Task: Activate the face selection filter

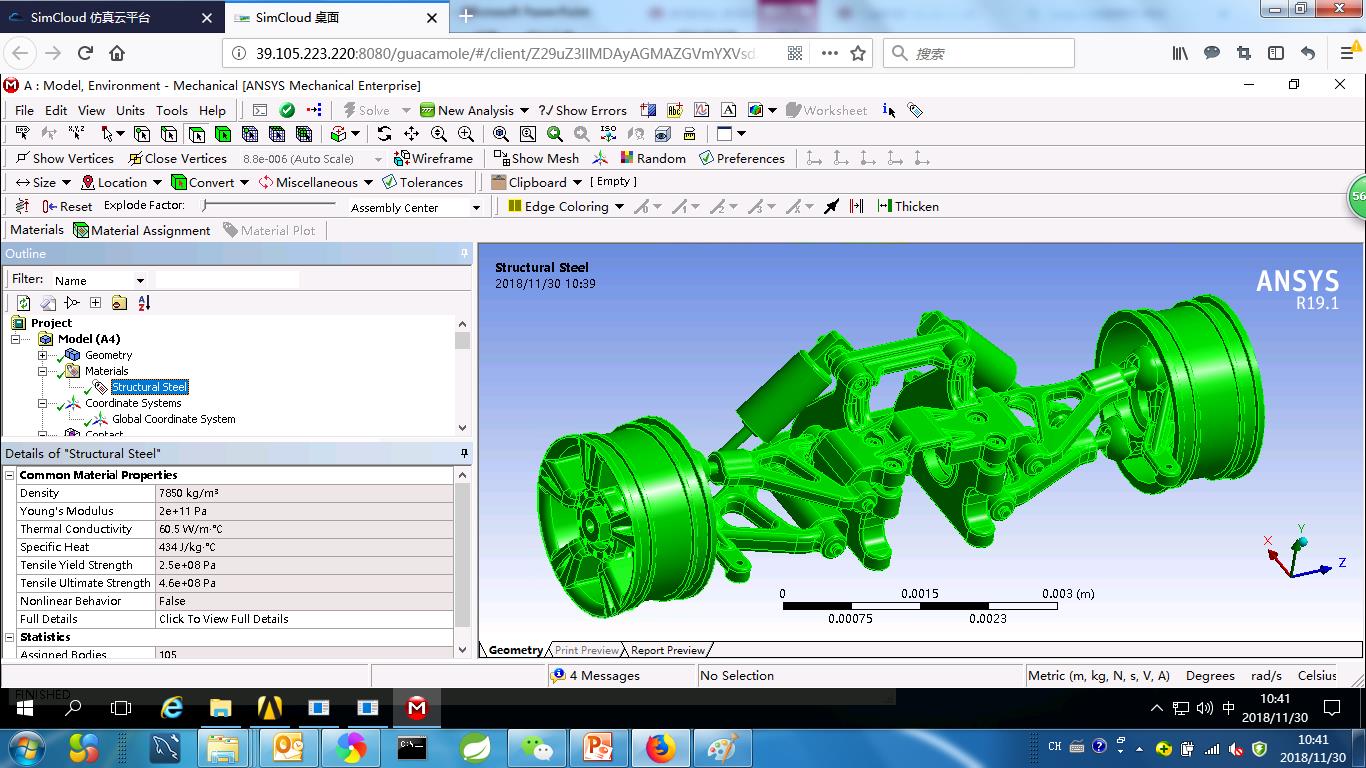Action: pos(196,134)
